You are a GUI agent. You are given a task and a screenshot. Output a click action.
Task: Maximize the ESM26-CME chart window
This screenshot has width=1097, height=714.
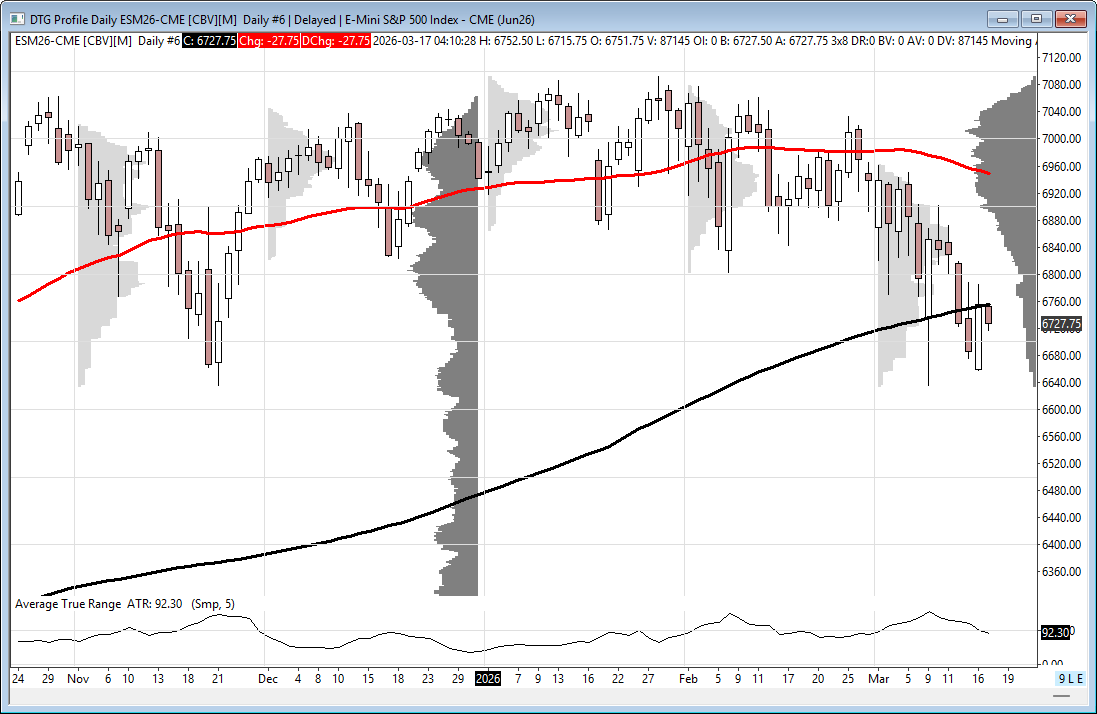click(x=1036, y=18)
